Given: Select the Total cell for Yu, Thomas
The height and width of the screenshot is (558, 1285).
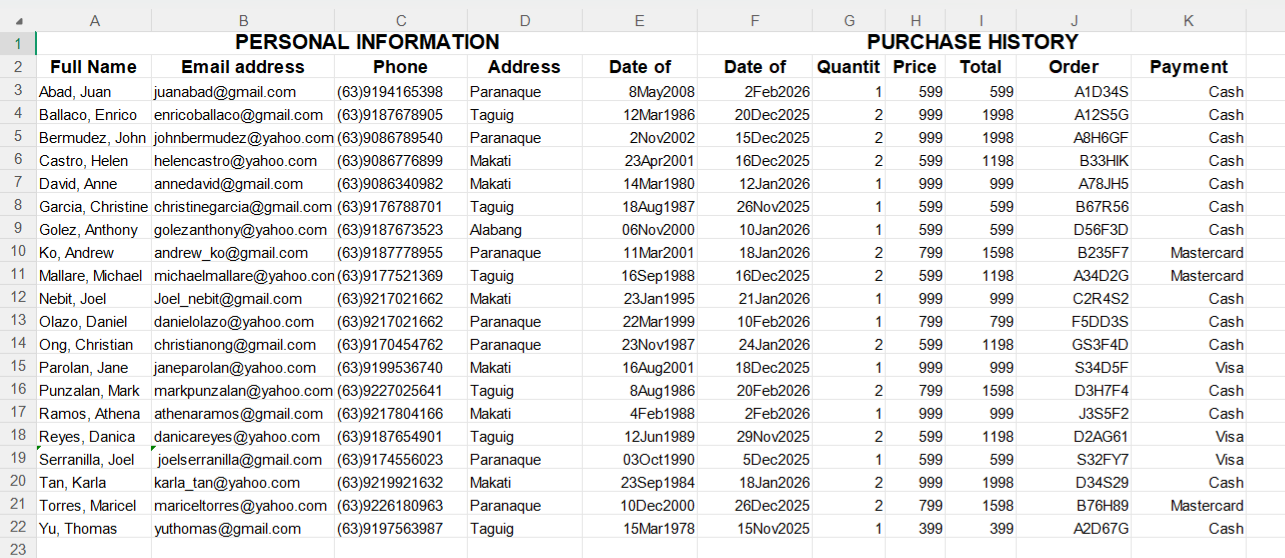Looking at the screenshot, I should tap(980, 529).
